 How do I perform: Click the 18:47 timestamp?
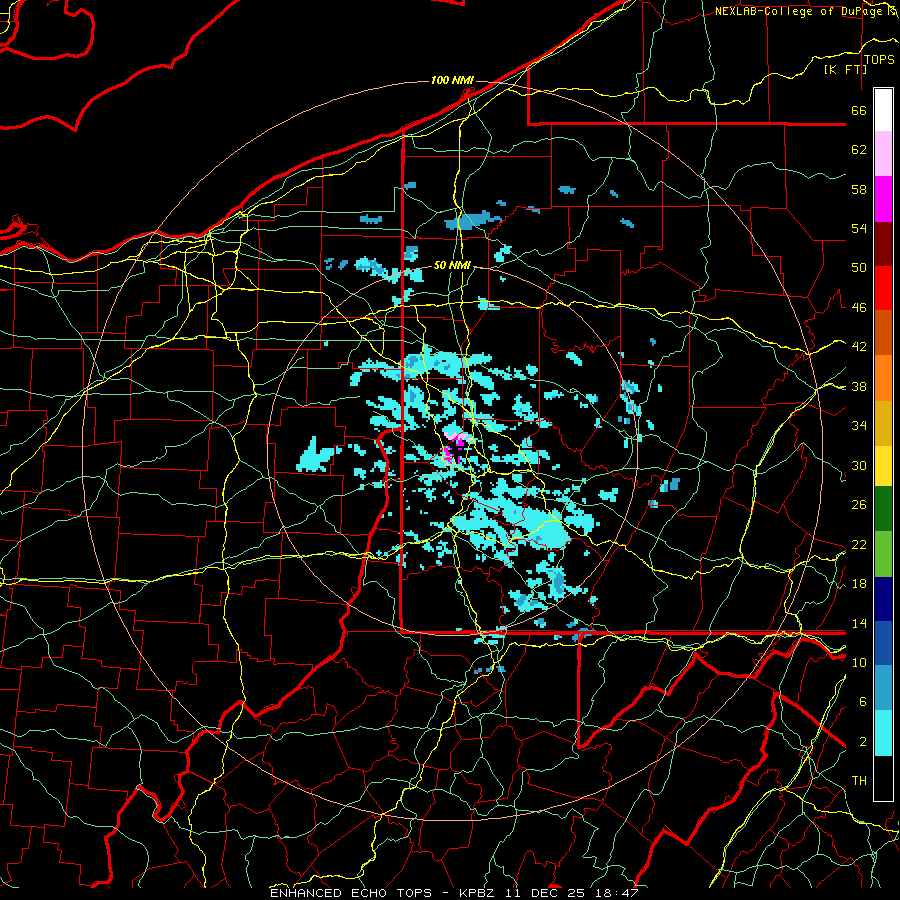[x=616, y=893]
